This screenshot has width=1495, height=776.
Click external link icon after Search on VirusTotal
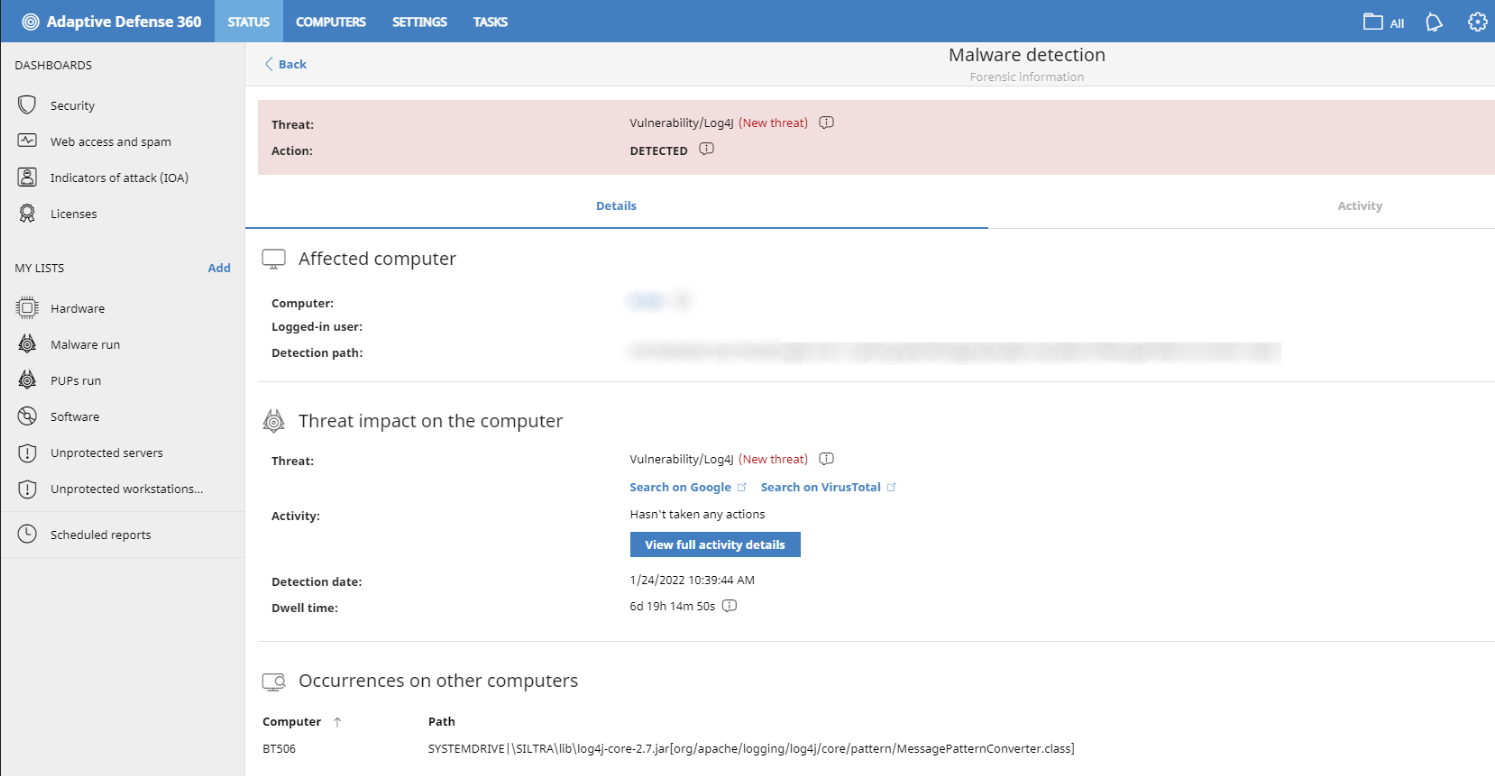892,487
